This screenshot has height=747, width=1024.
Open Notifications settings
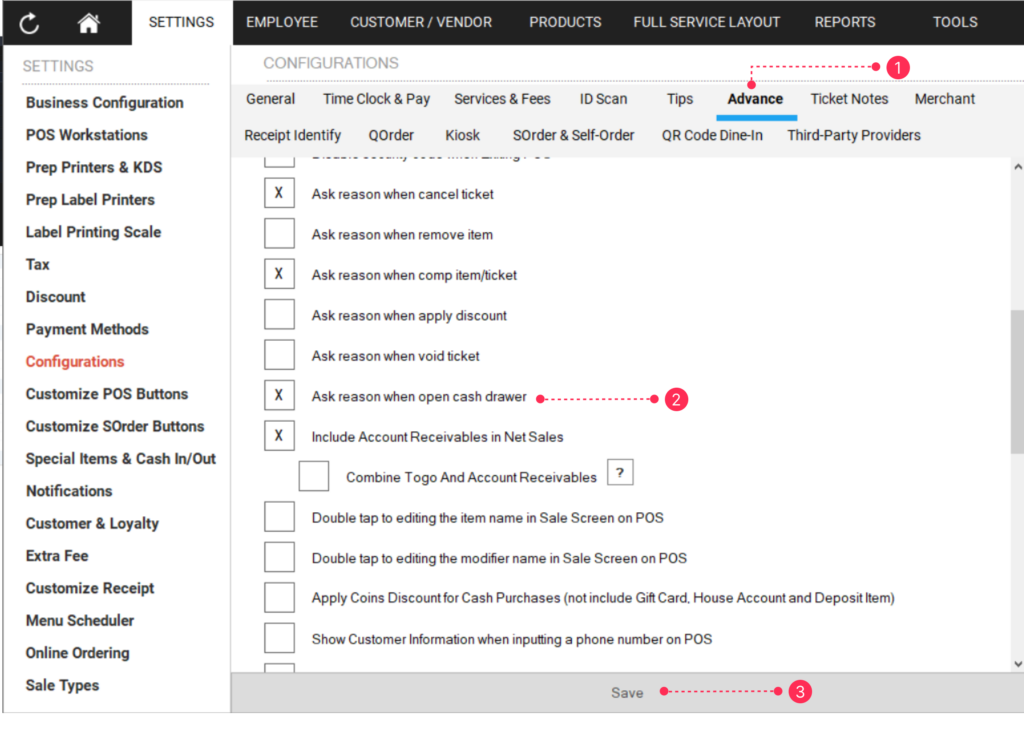69,491
